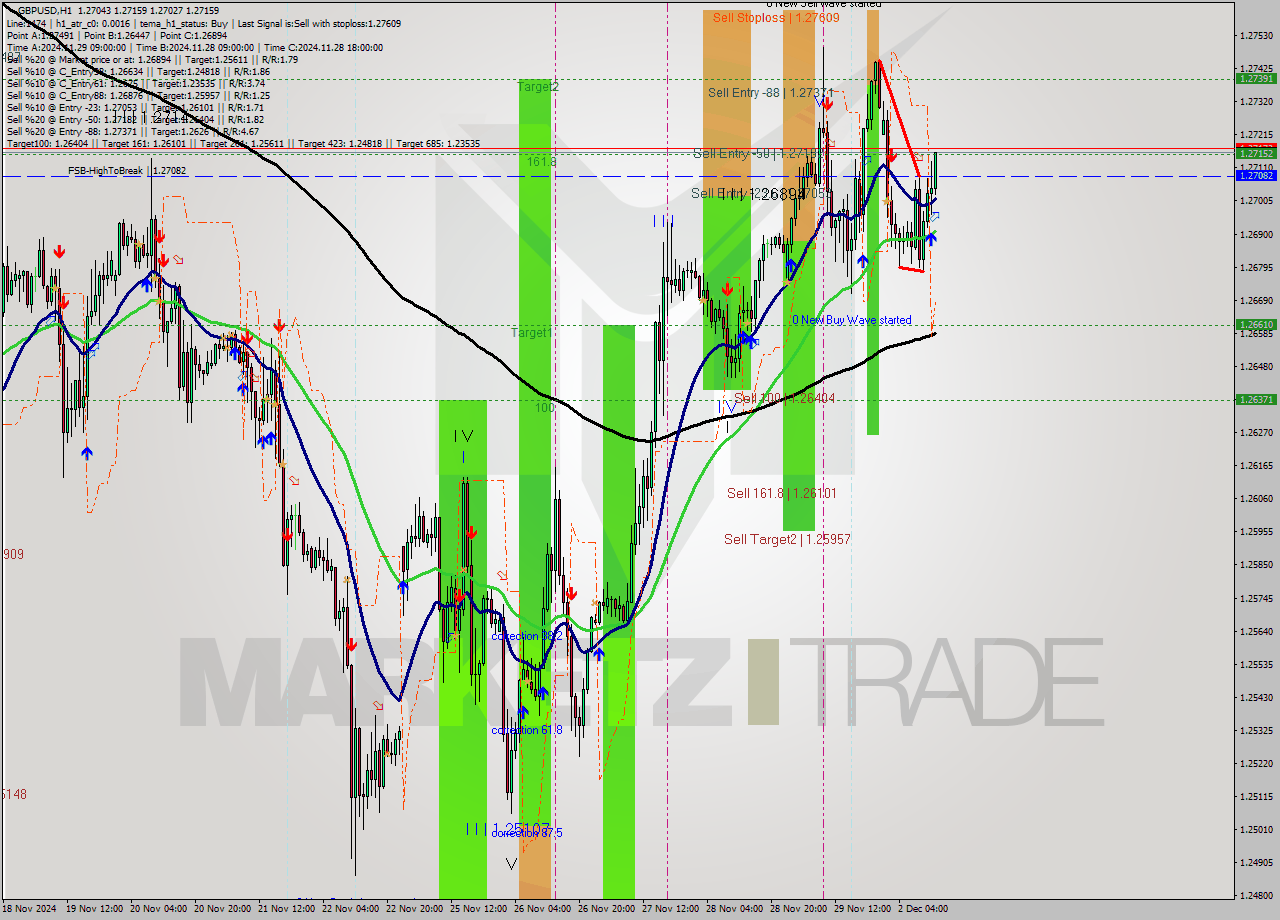The width and height of the screenshot is (1280, 920).
Task: Click the green 1.27152 price tag
Action: tap(1255, 154)
